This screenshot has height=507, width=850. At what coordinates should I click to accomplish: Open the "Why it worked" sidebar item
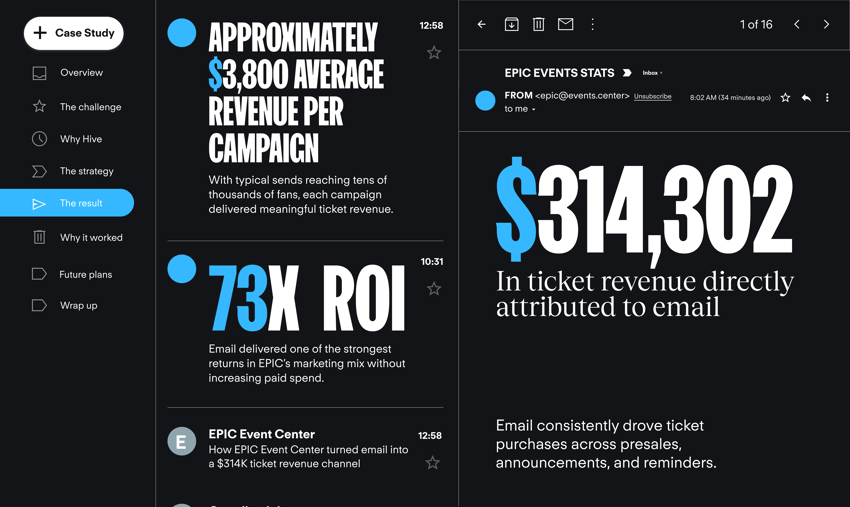click(91, 238)
